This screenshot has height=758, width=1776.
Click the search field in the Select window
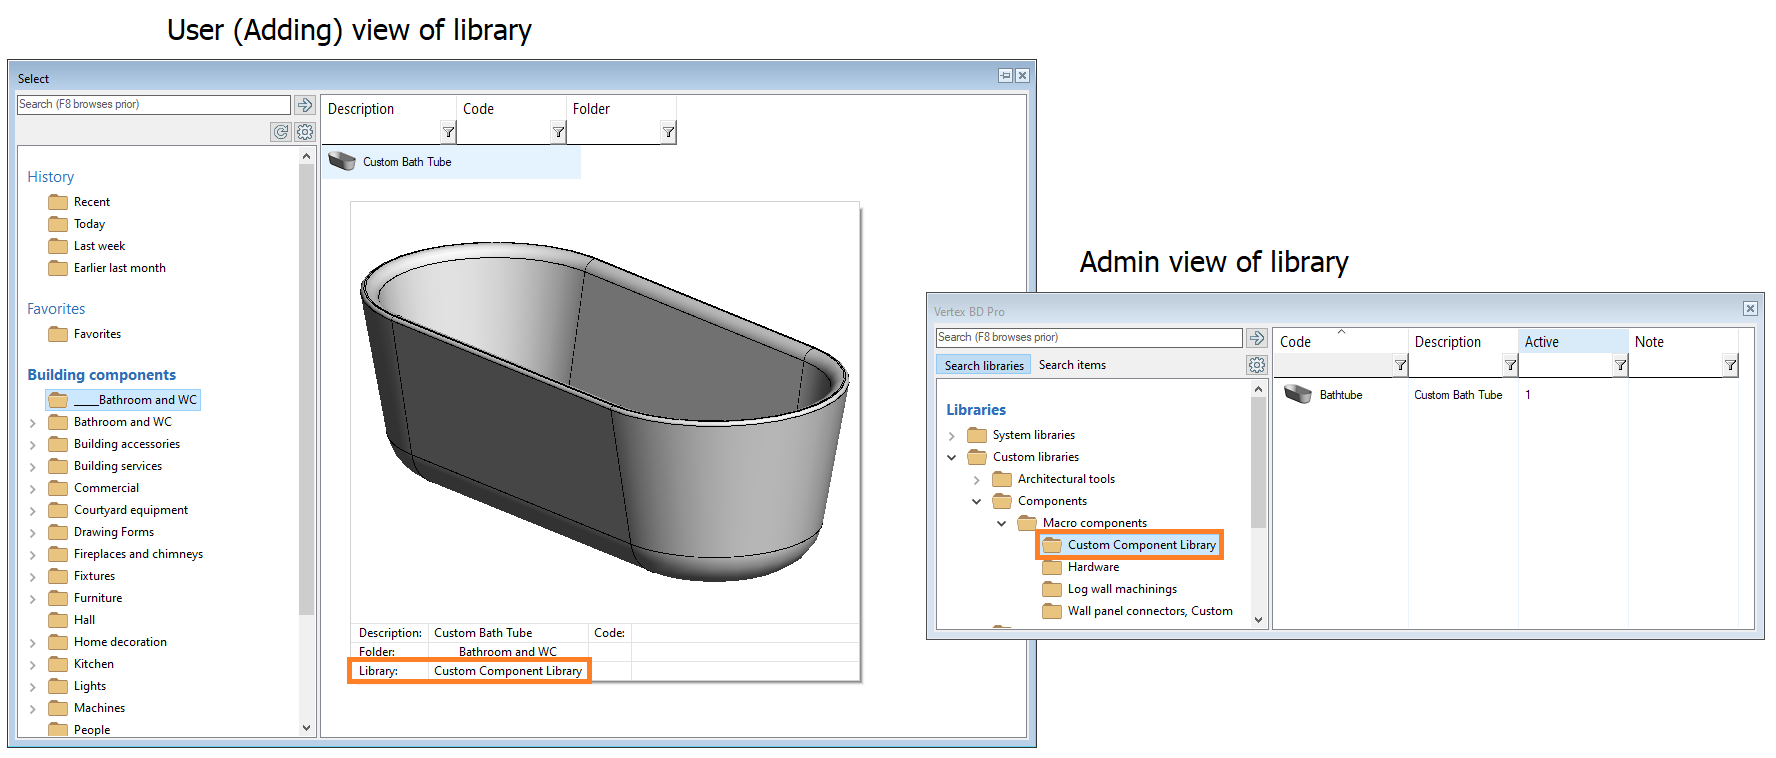point(153,105)
